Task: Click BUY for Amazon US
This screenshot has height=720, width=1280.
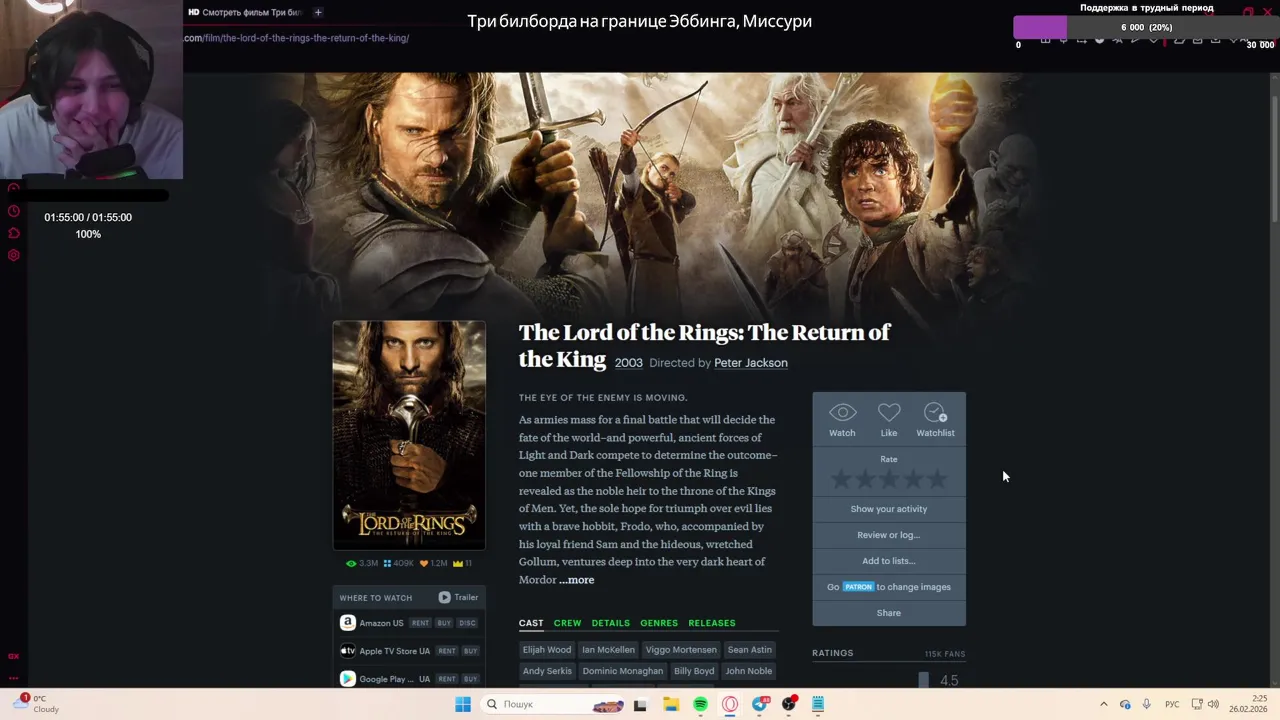Action: (x=444, y=623)
